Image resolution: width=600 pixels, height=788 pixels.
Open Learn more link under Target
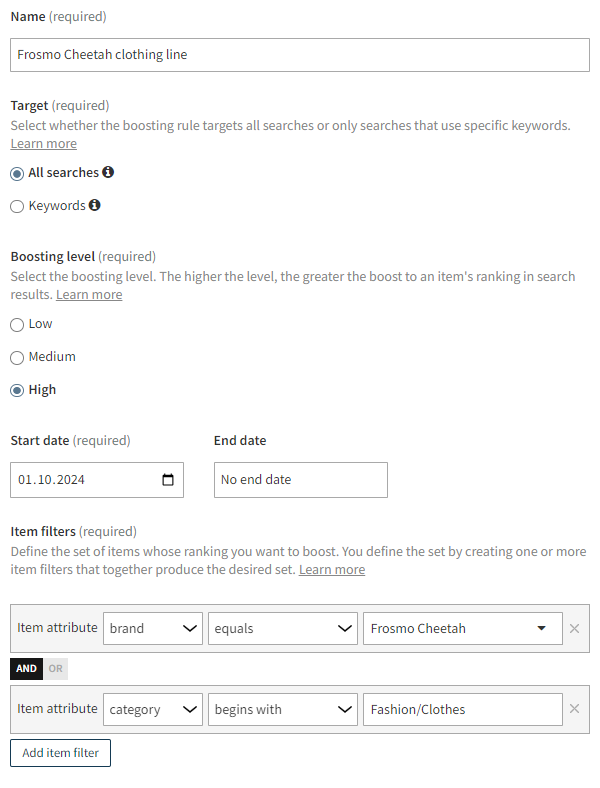43,144
